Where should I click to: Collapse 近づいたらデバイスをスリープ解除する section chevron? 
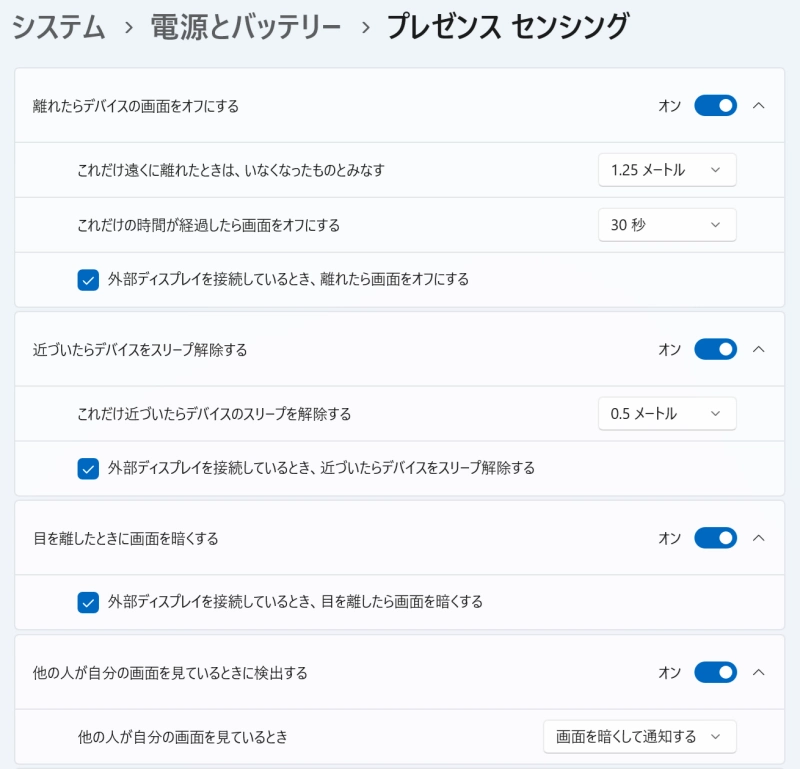pyautogui.click(x=759, y=350)
